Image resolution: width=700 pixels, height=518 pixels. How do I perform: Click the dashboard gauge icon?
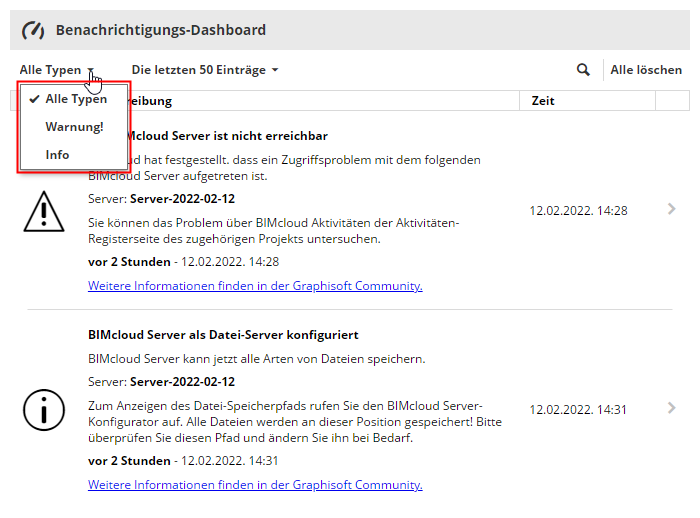tap(33, 30)
